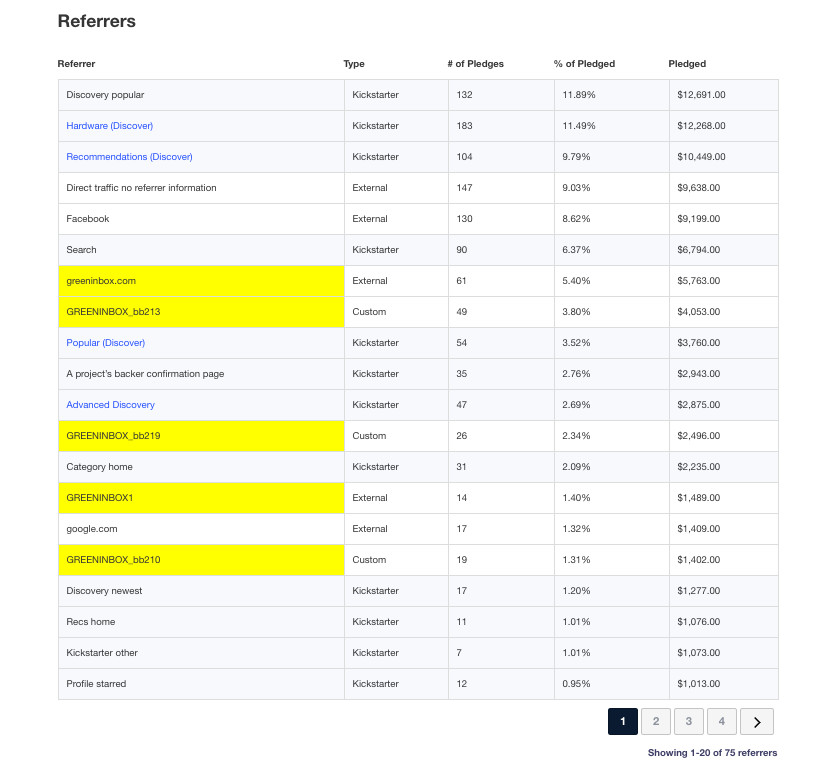836x784 pixels.
Task: Select the GREENINBOX1 referrer cell
Action: click(201, 498)
